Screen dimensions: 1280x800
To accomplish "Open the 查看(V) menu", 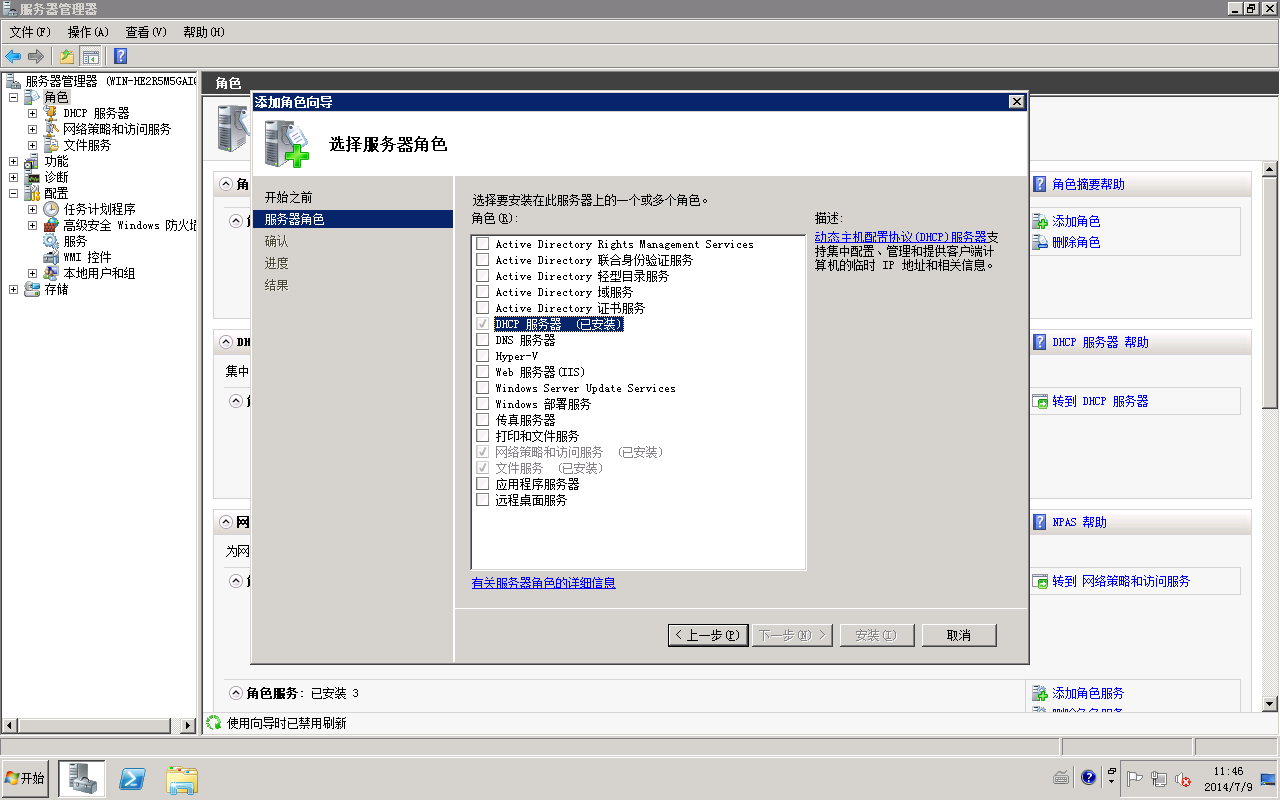I will click(x=146, y=32).
